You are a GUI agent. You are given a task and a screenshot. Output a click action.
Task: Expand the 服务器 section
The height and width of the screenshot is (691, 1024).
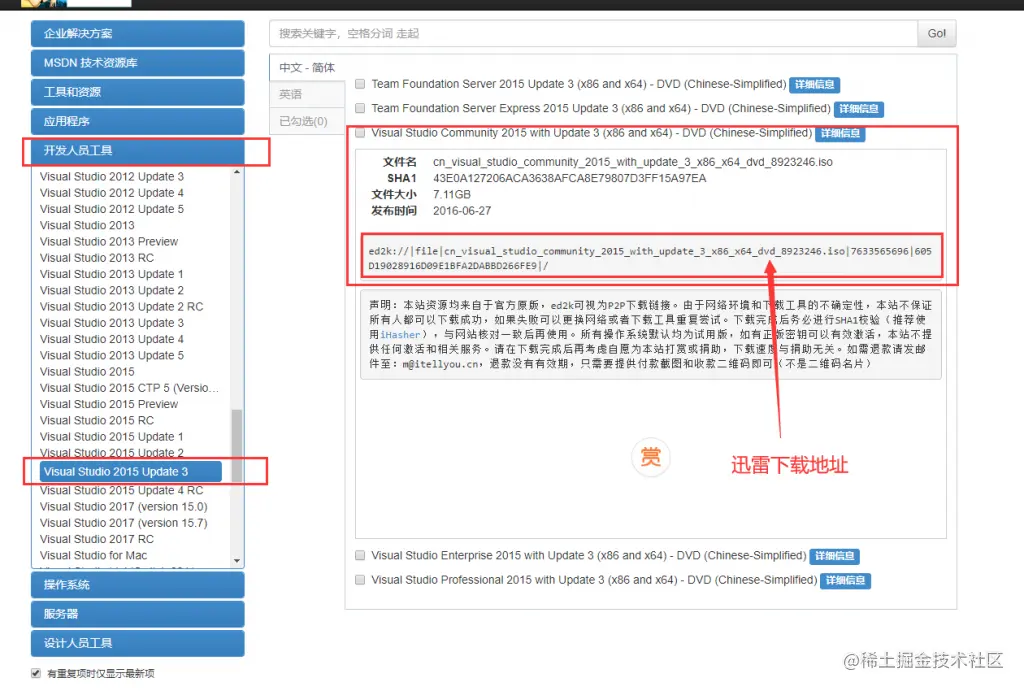138,614
